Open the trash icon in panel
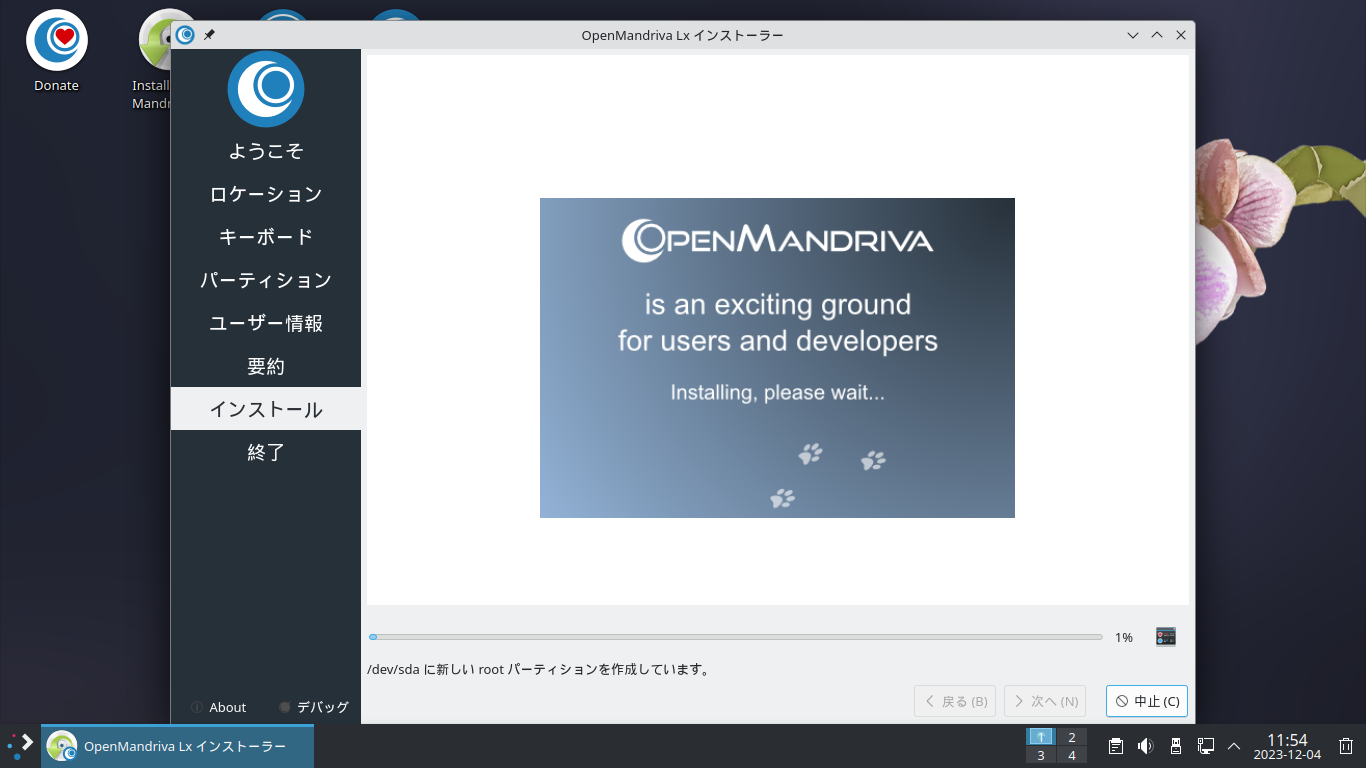Screen dimensions: 1366x768 (x=1346, y=746)
